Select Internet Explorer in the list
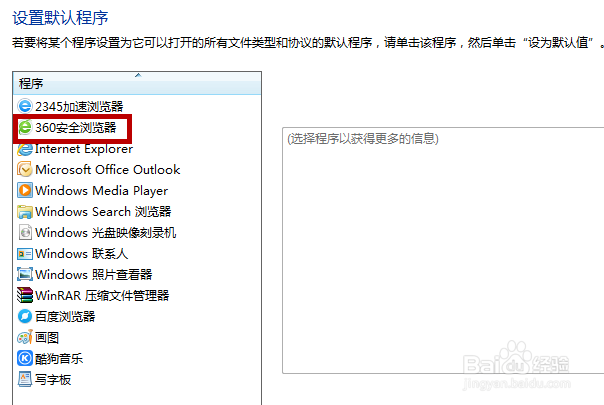The image size is (604, 405). pyautogui.click(x=84, y=149)
